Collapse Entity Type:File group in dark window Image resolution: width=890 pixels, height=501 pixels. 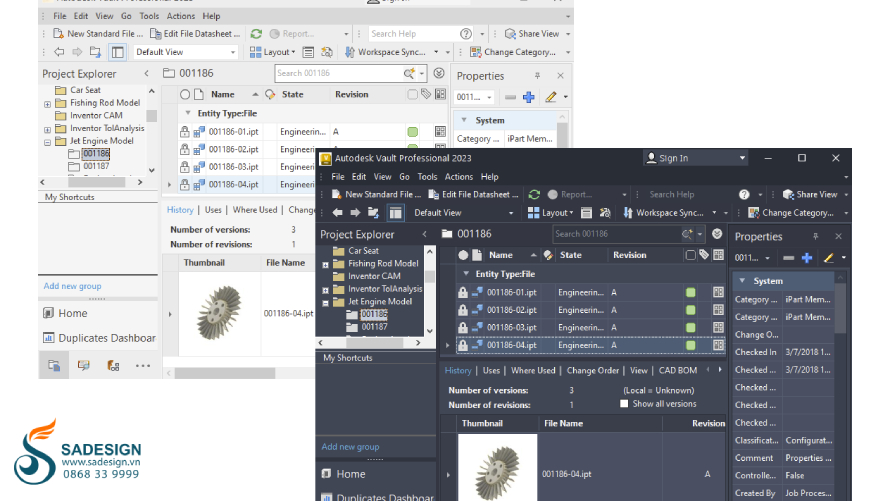coord(465,274)
